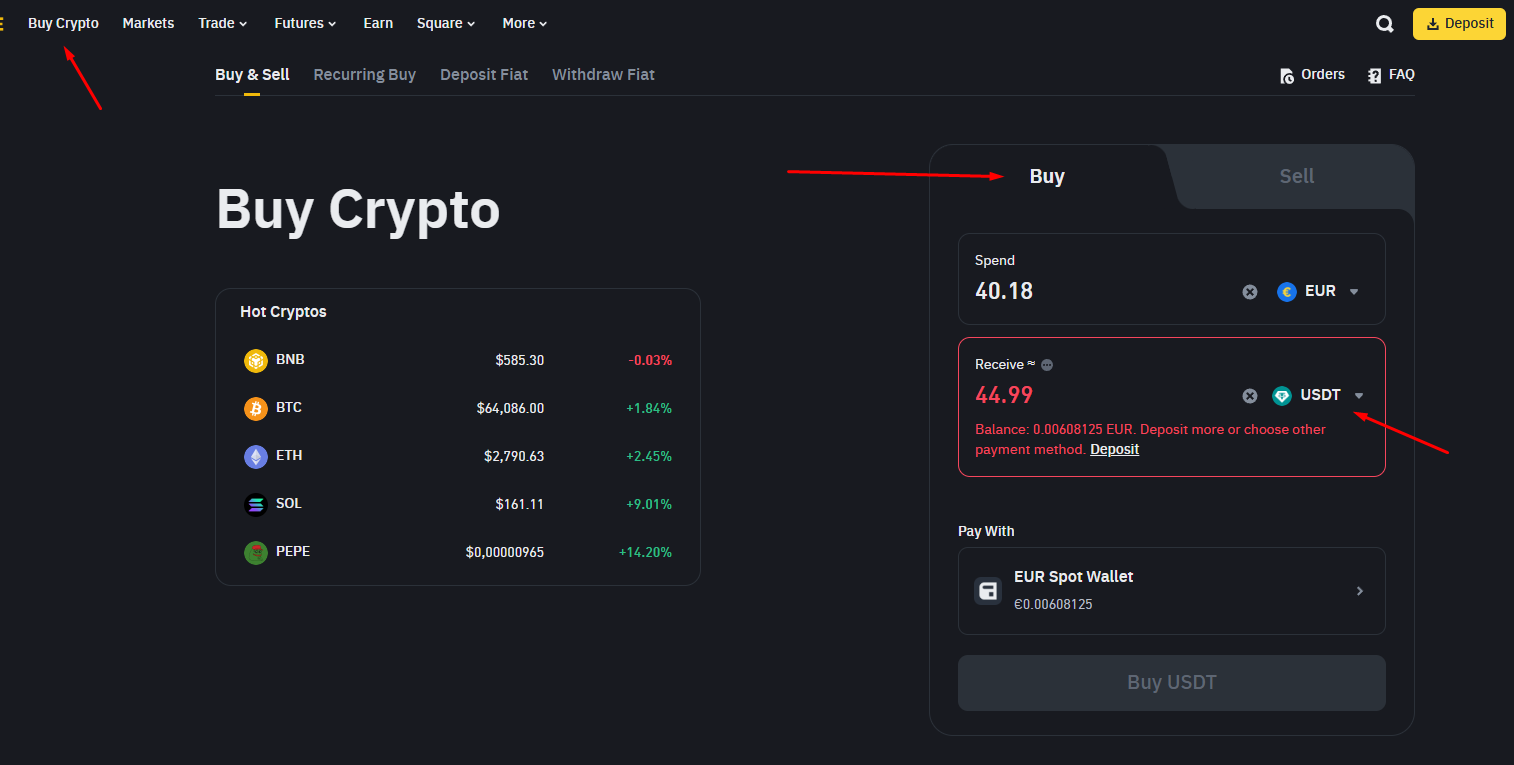Click the search magnifier icon
Screen dimensions: 1514x765
[1385, 24]
